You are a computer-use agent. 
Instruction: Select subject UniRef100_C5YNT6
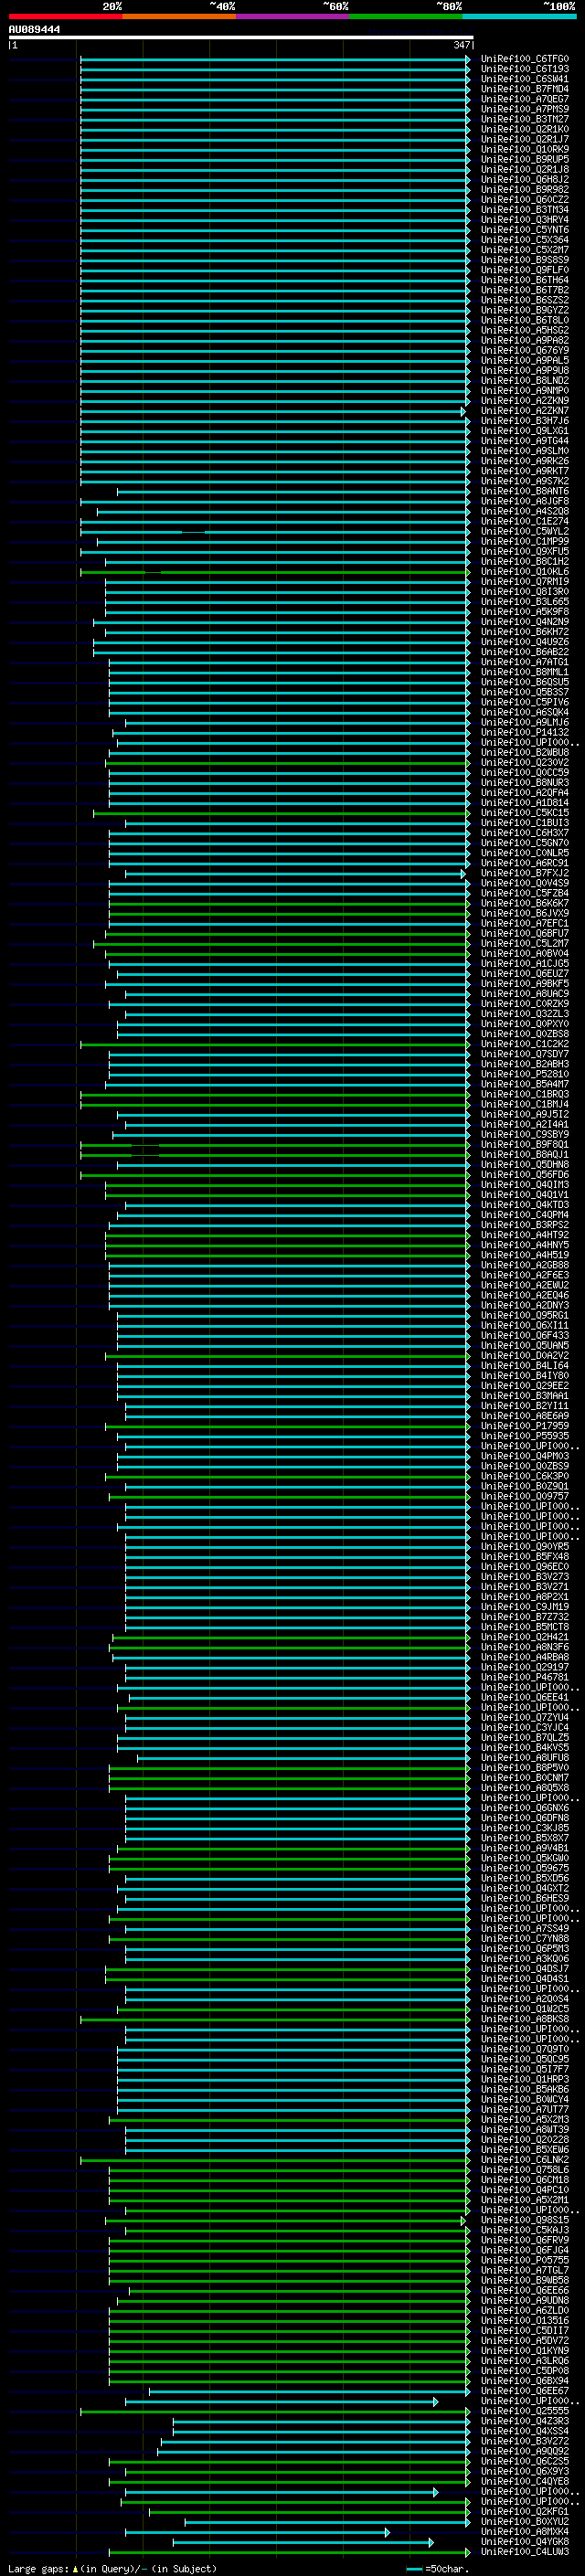click(x=525, y=229)
